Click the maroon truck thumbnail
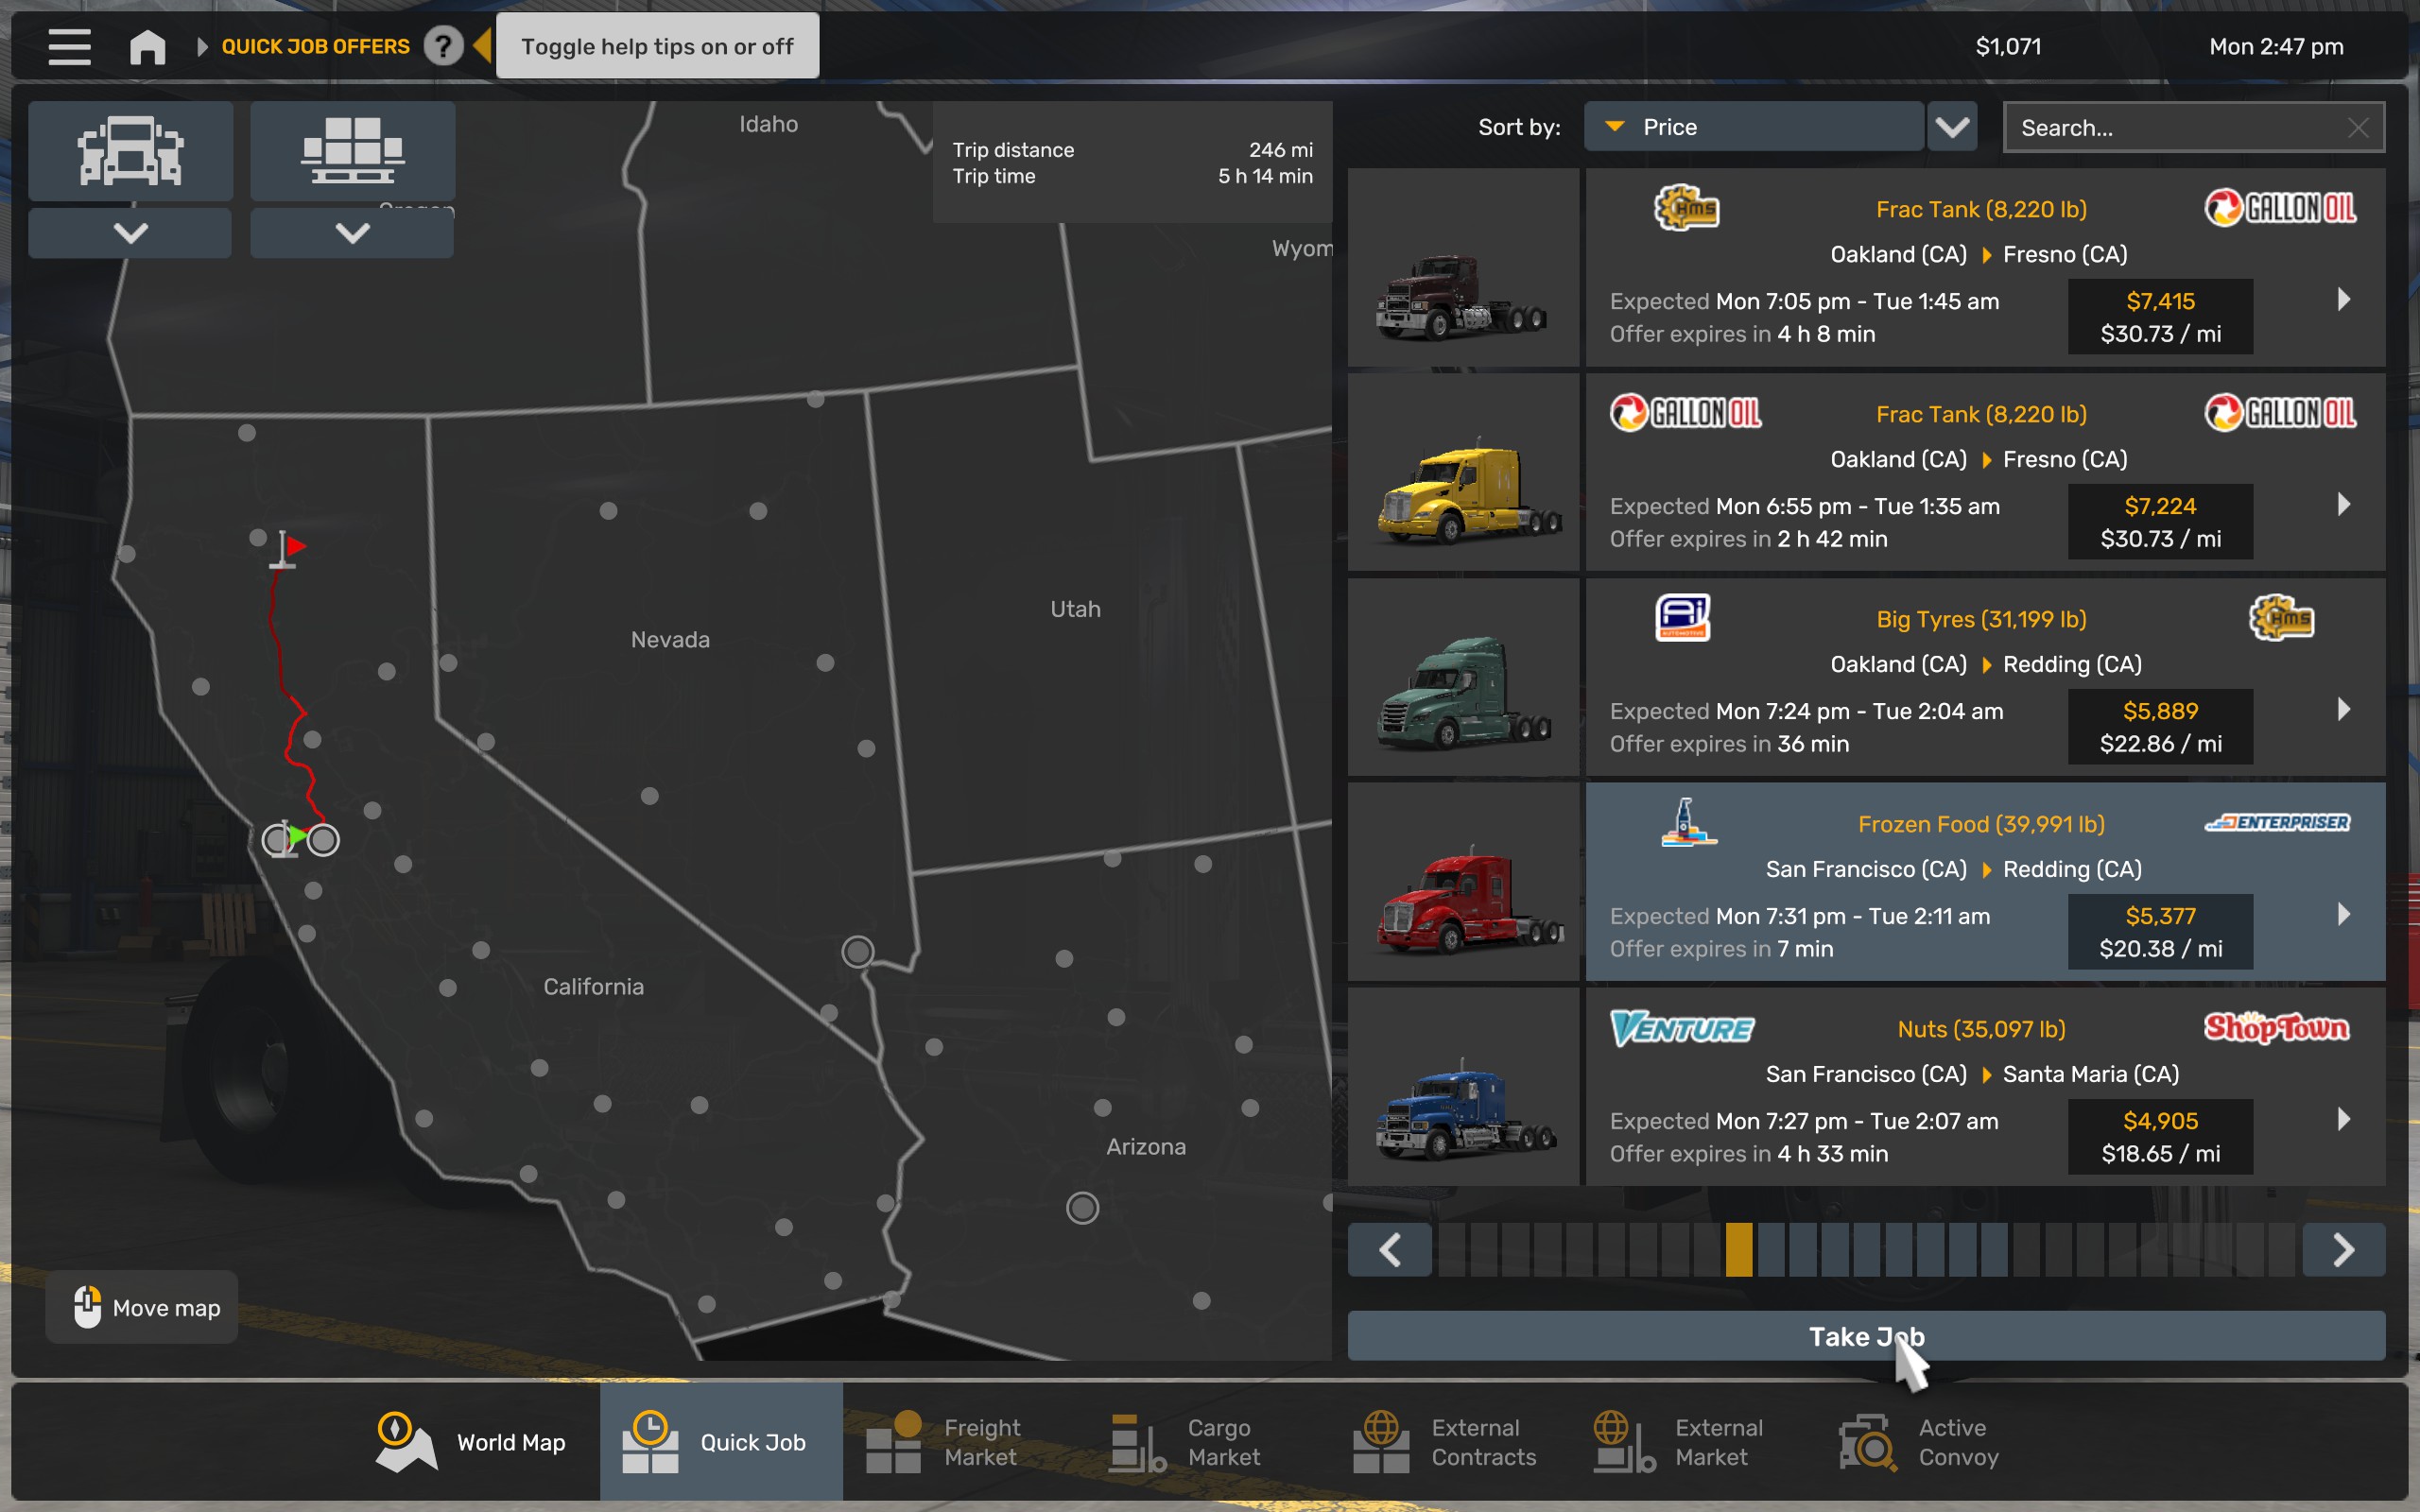This screenshot has width=2420, height=1512. tap(1463, 267)
